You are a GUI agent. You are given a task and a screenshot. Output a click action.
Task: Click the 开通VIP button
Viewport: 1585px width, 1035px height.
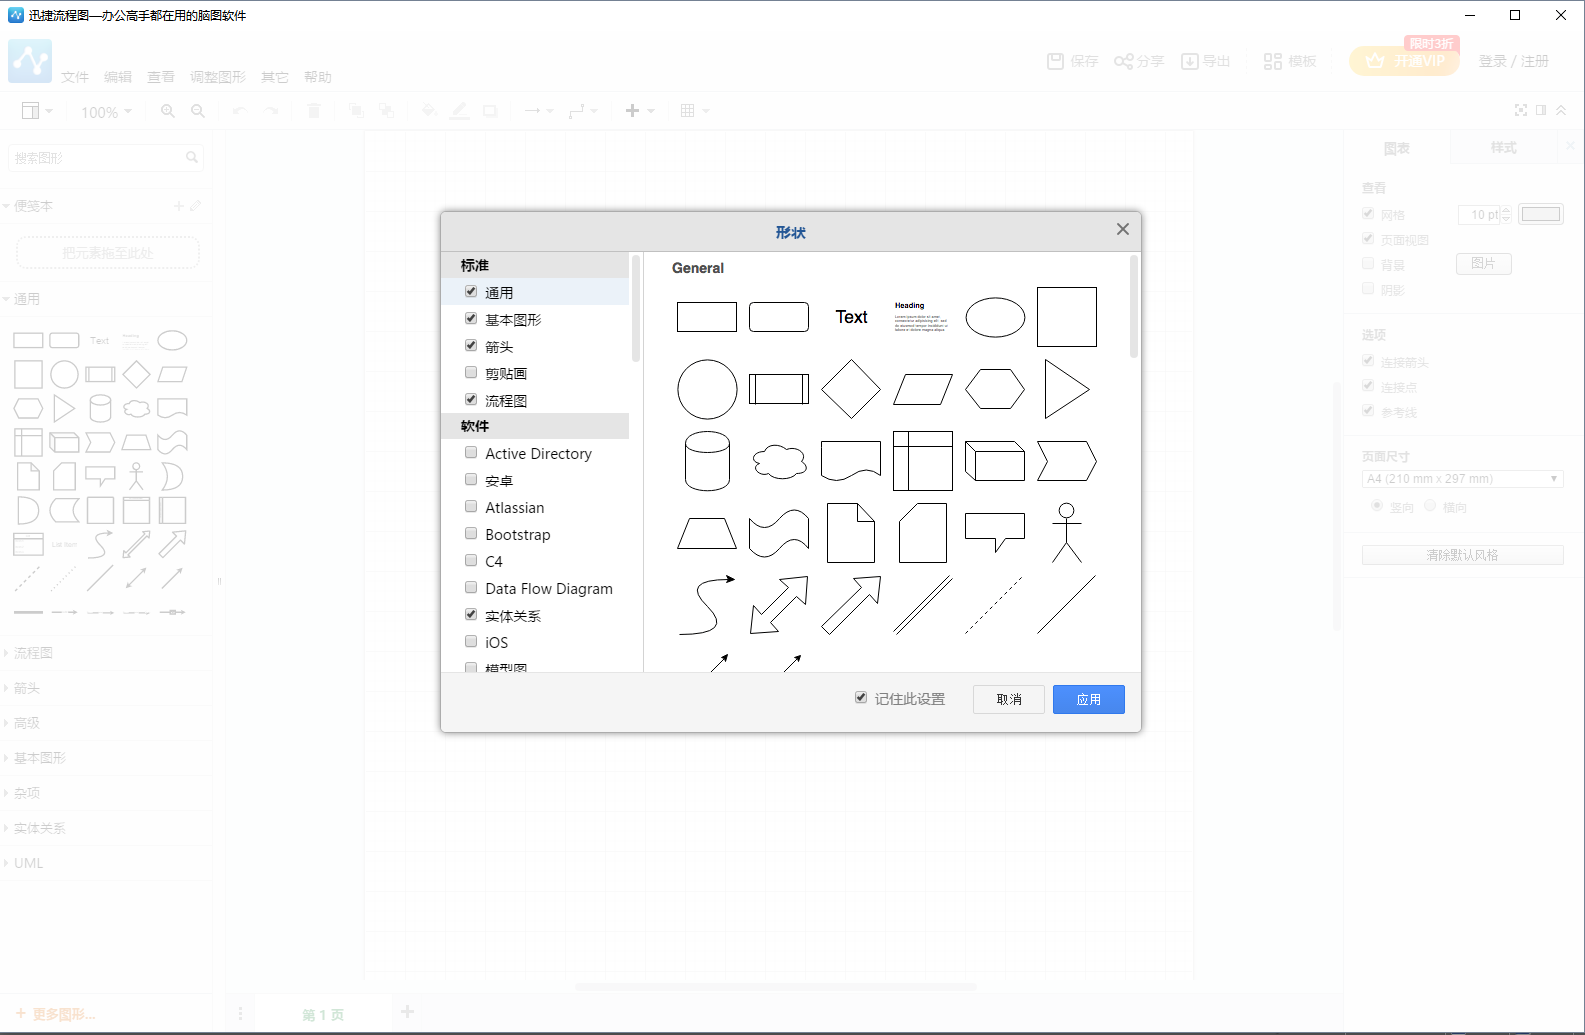tap(1405, 61)
